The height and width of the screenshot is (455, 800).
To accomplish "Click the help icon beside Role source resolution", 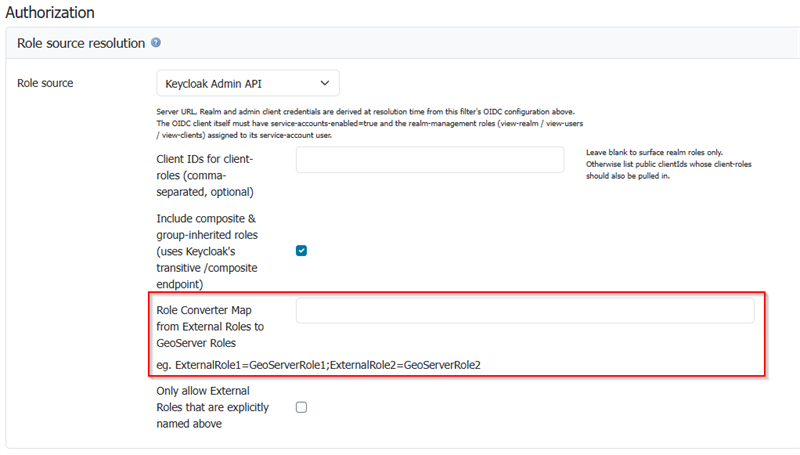I will (x=156, y=42).
